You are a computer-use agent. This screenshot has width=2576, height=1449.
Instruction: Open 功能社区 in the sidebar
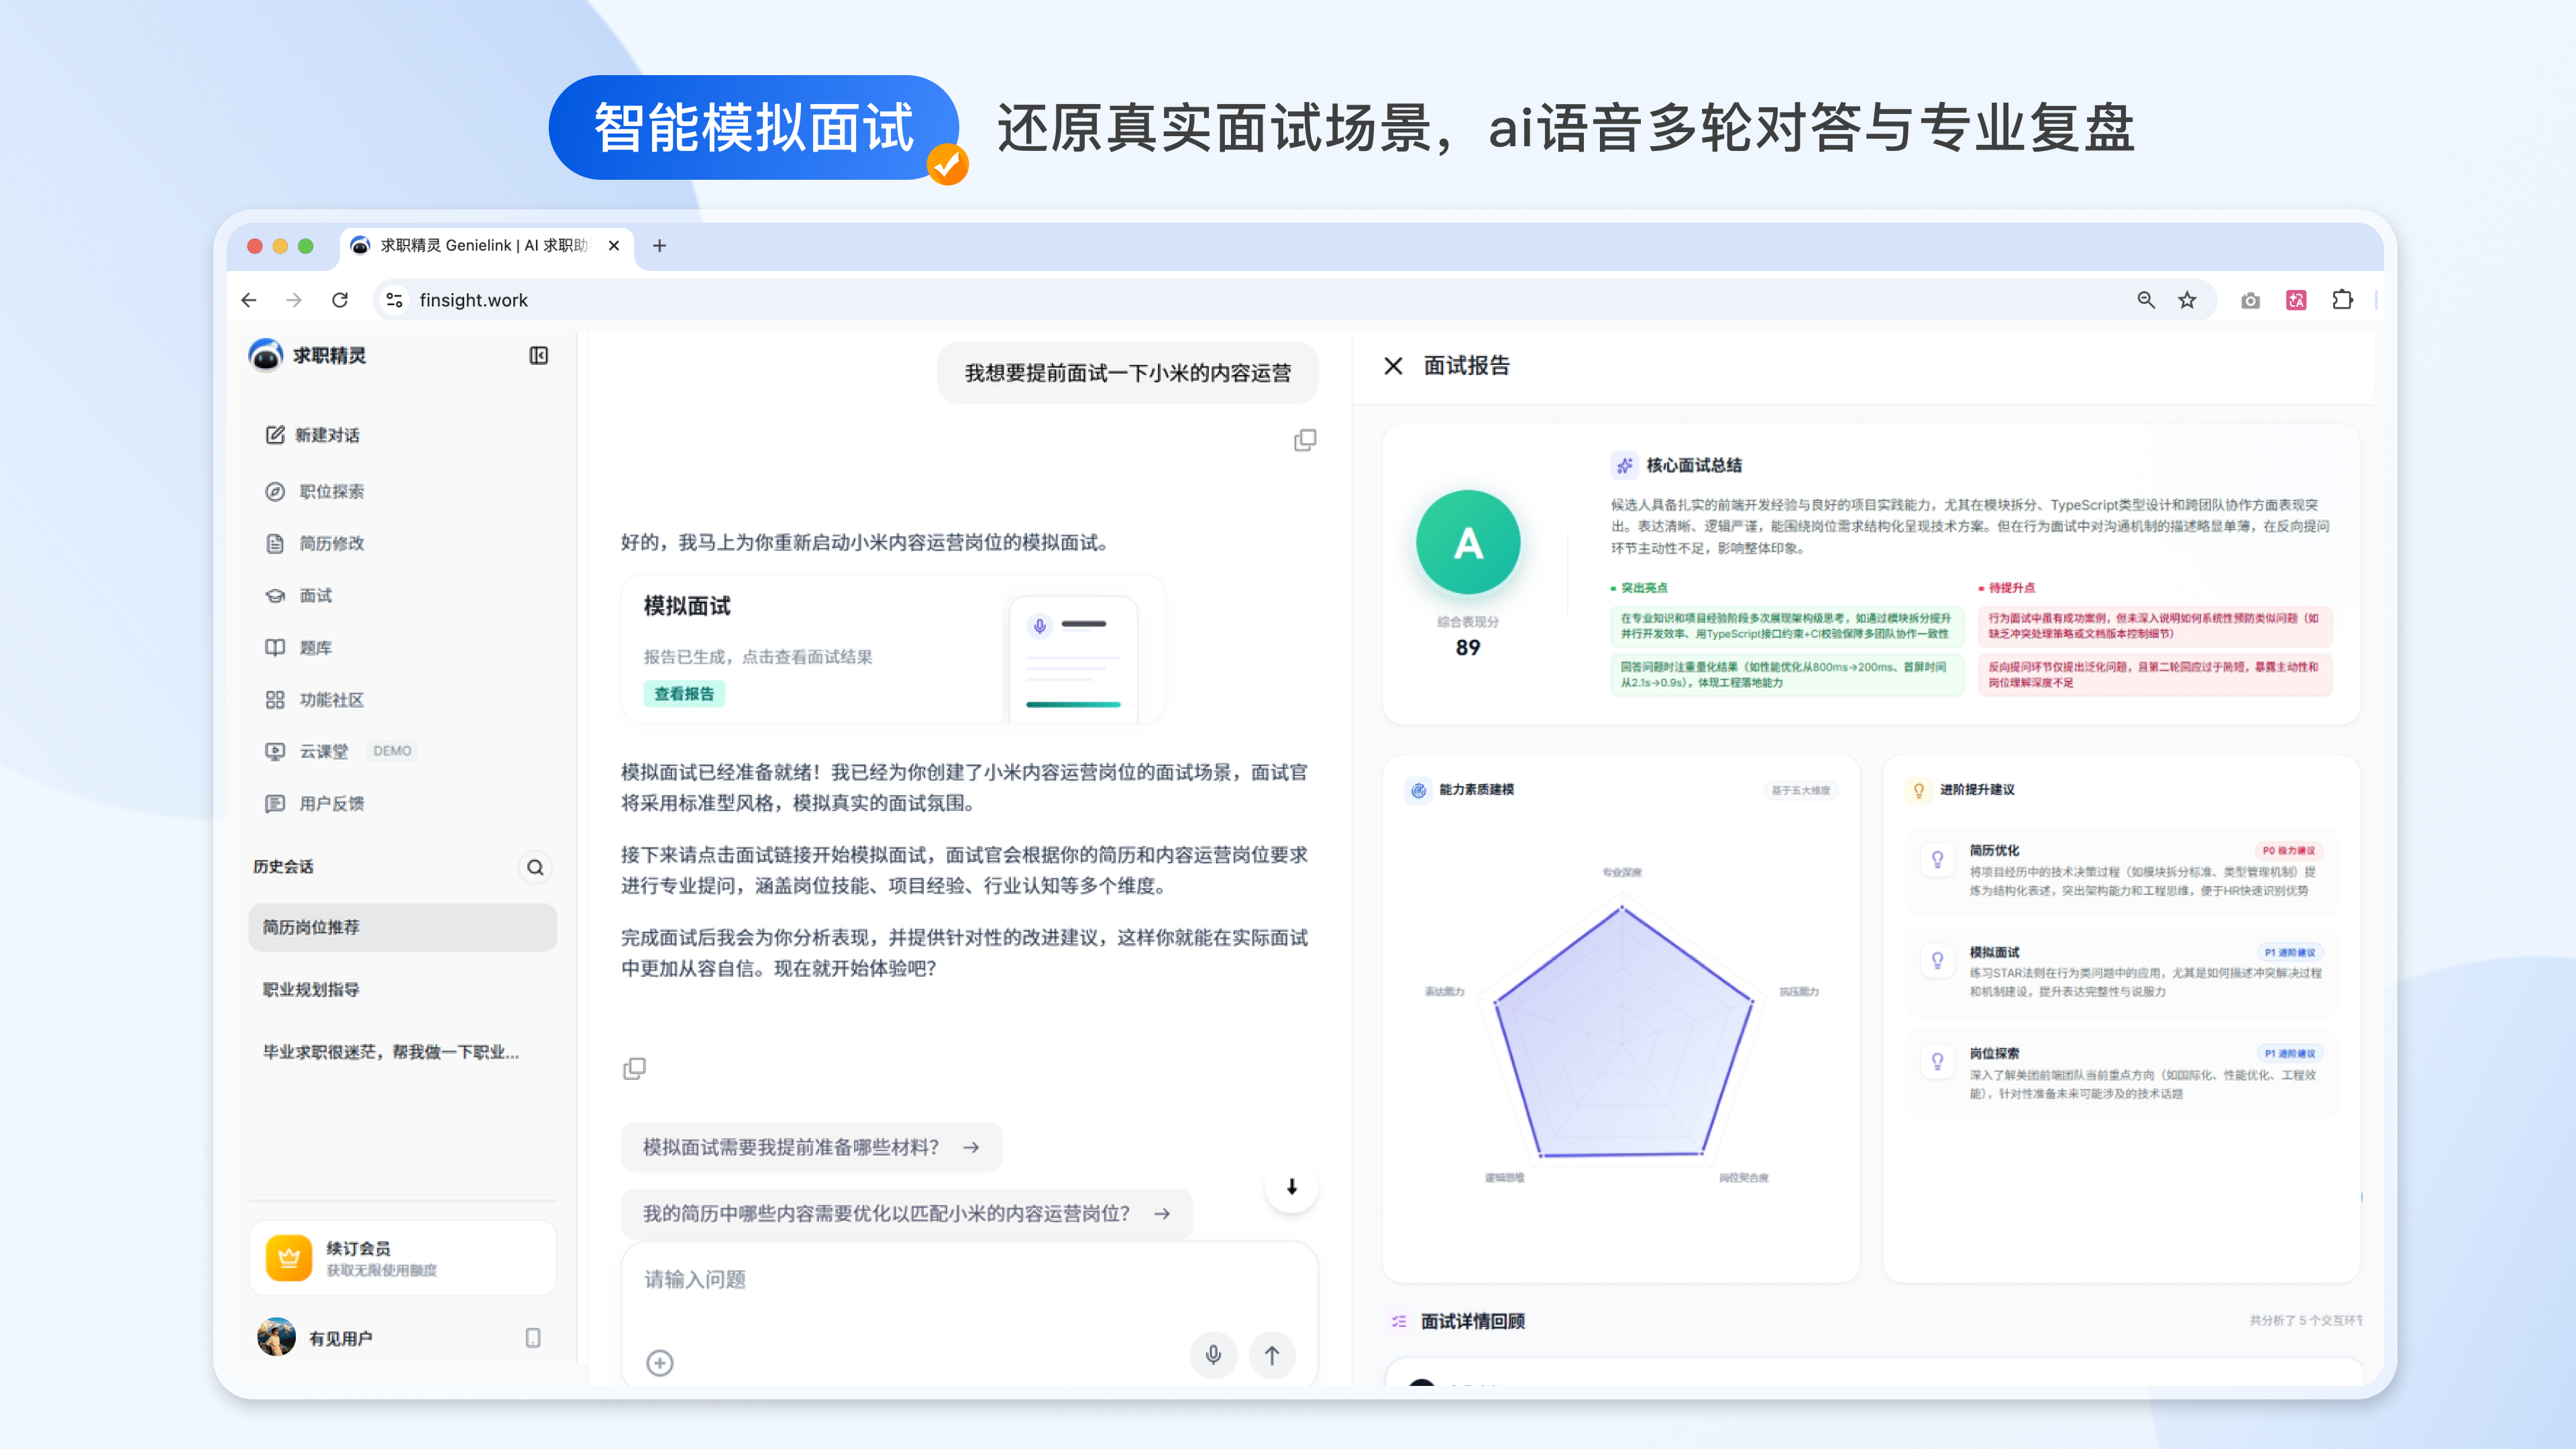pos(314,699)
